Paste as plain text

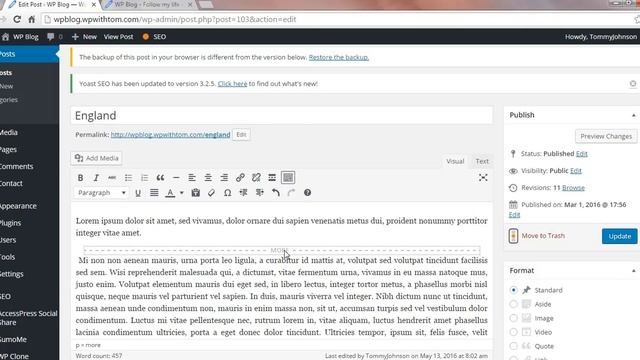pos(196,193)
